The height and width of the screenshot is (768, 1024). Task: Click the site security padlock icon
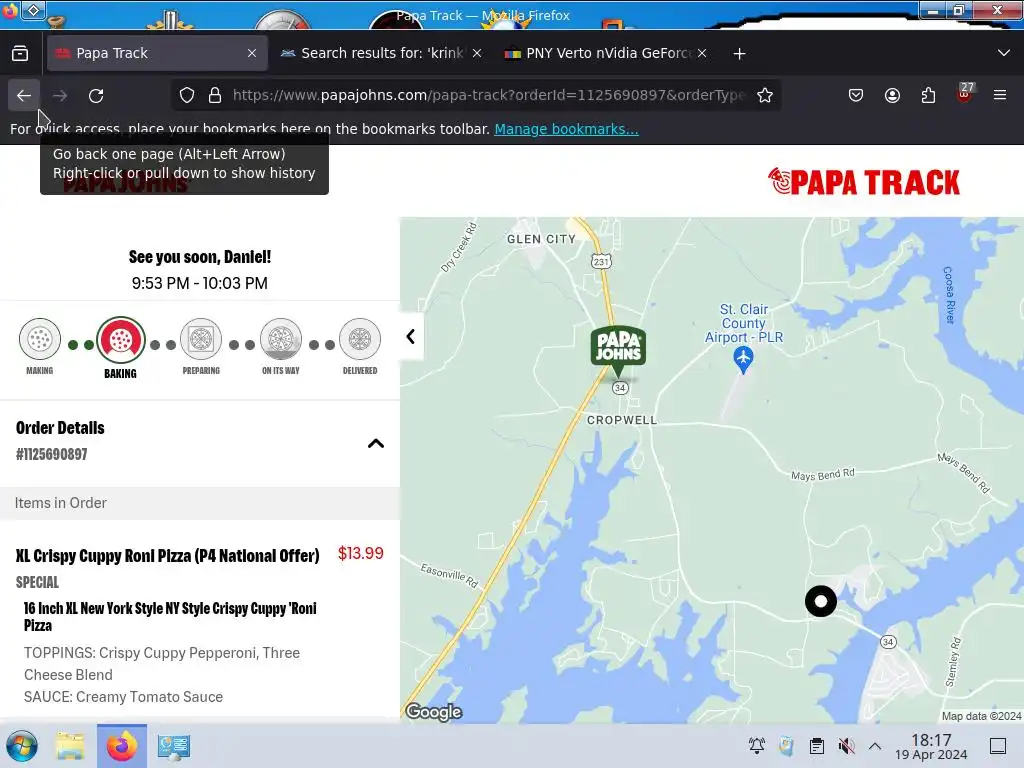click(x=215, y=95)
